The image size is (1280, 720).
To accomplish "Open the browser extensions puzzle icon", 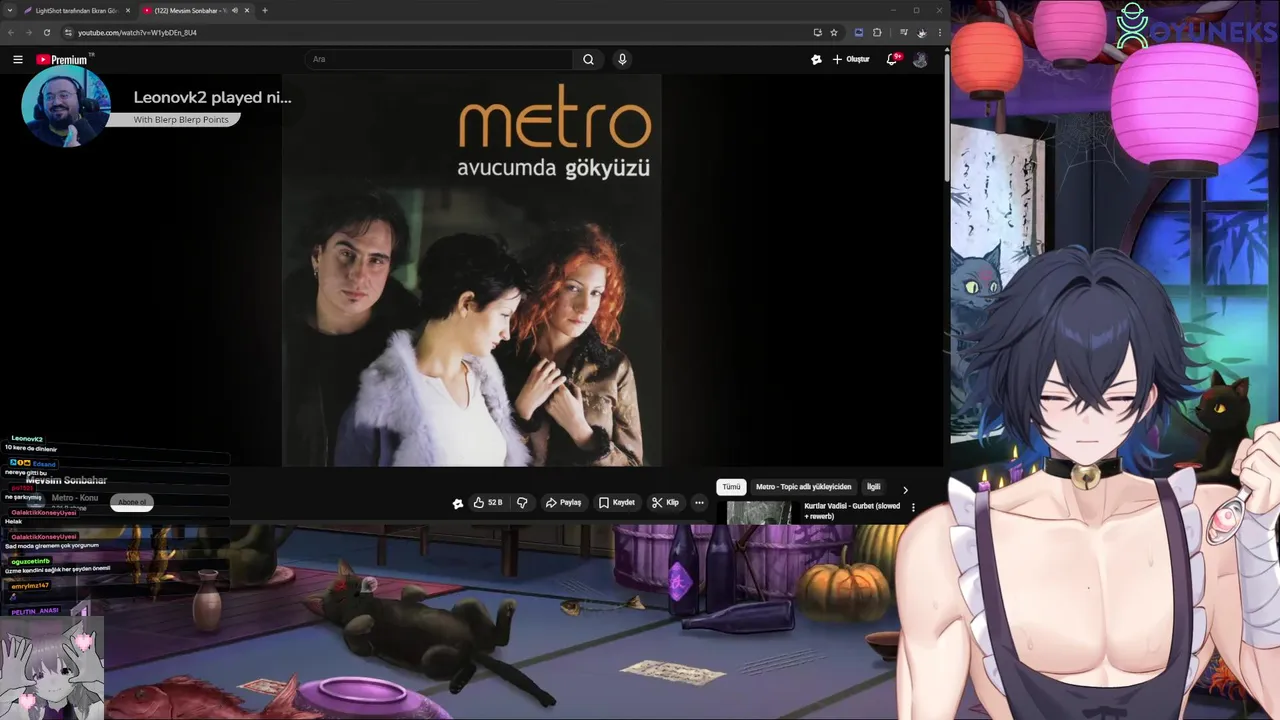I will click(x=877, y=32).
